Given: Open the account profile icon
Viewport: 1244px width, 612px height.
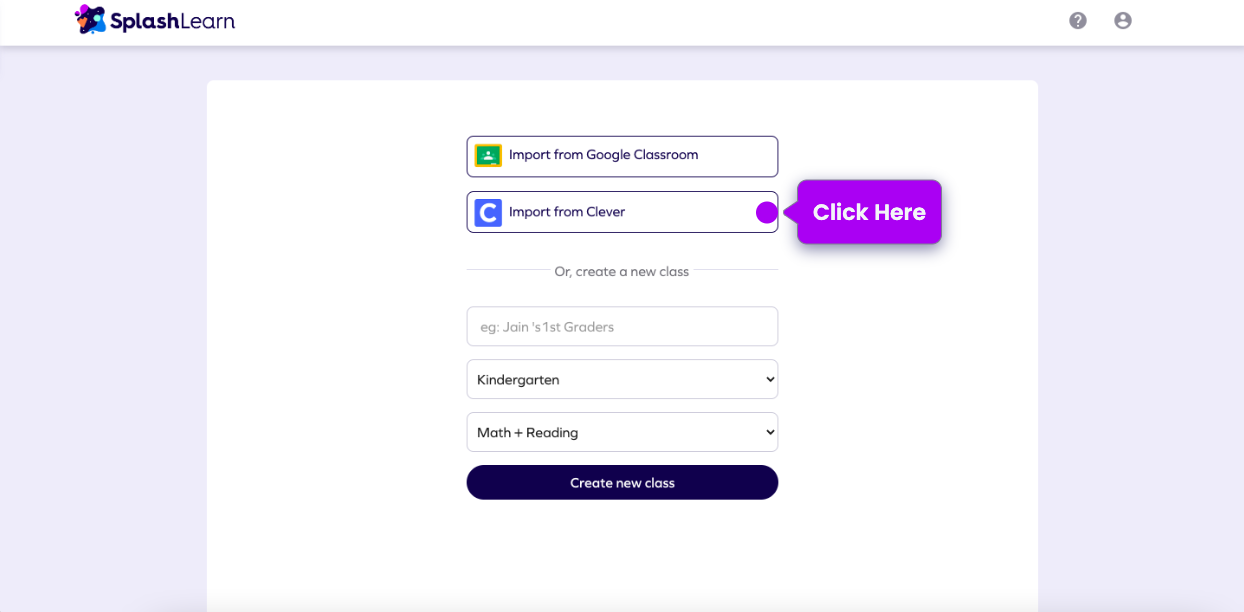Looking at the screenshot, I should [x=1122, y=20].
